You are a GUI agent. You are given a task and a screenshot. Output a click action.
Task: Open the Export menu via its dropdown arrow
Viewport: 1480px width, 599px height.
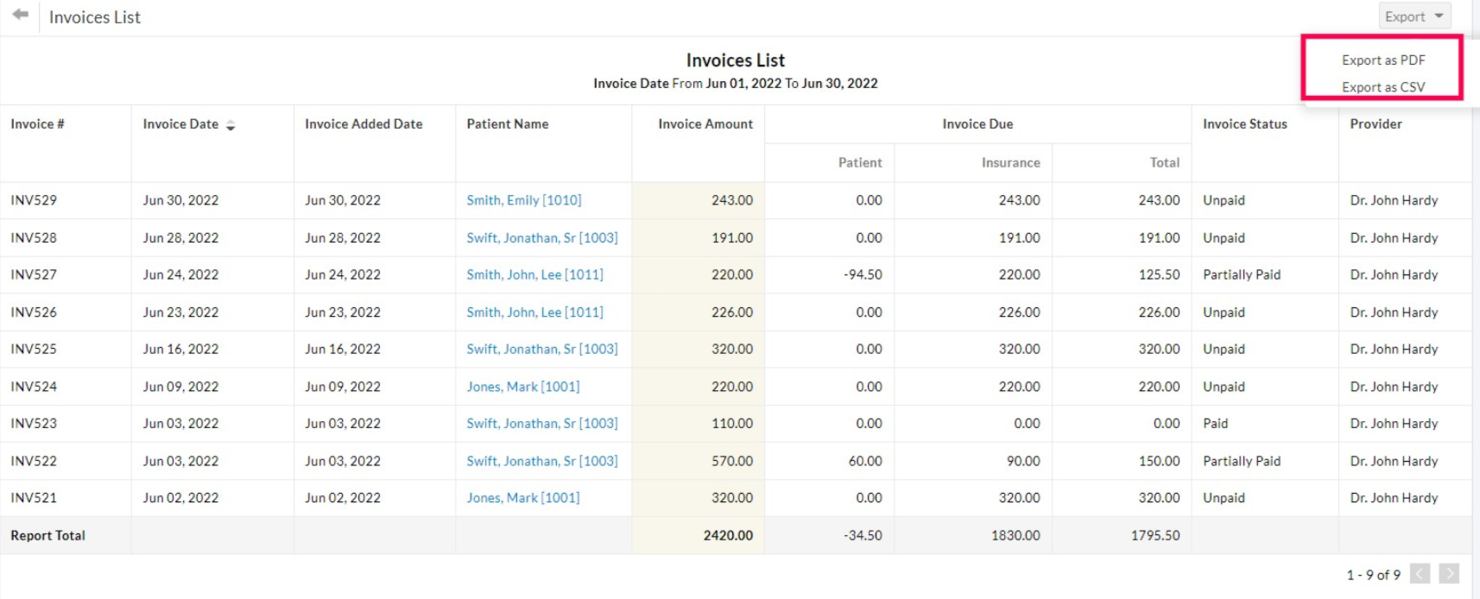click(1438, 15)
